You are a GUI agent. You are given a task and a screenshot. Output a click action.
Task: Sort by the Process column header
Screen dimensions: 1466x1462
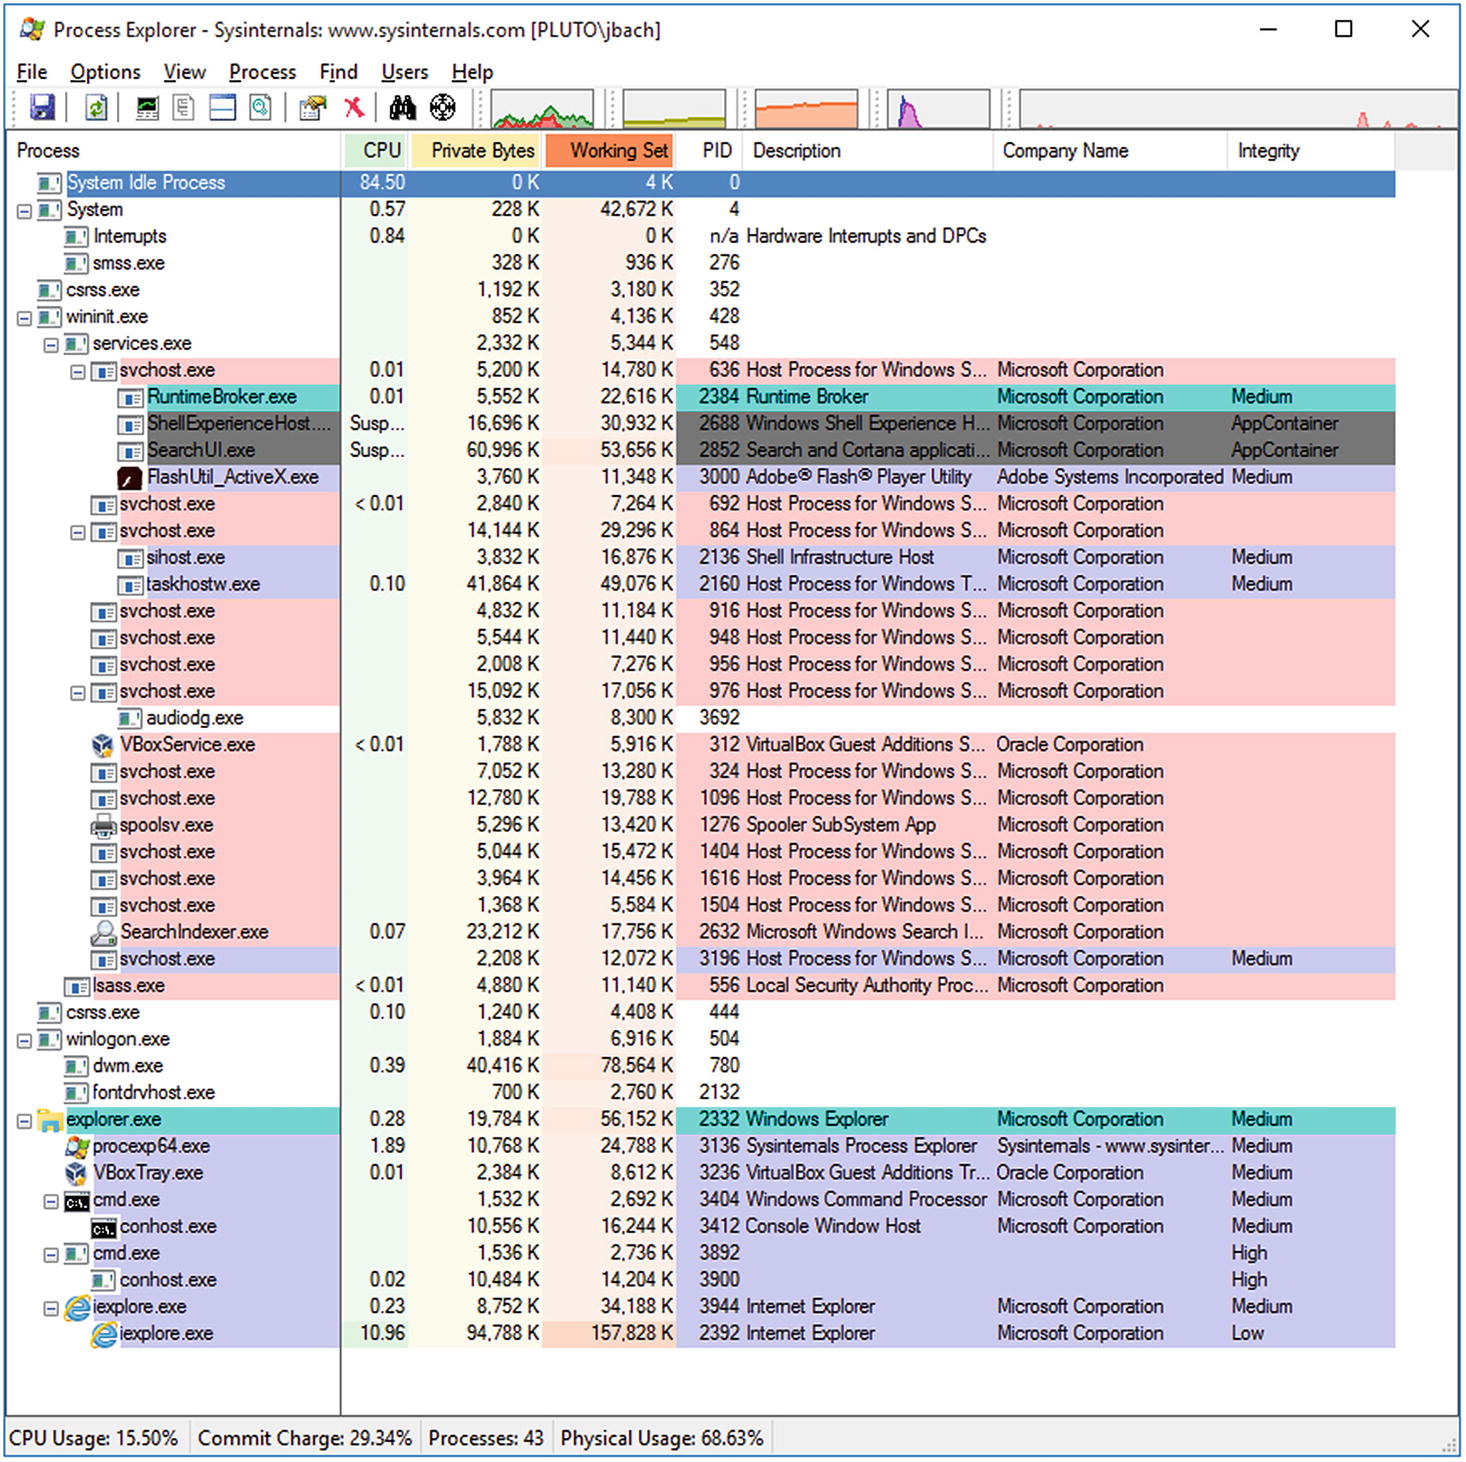click(x=174, y=151)
